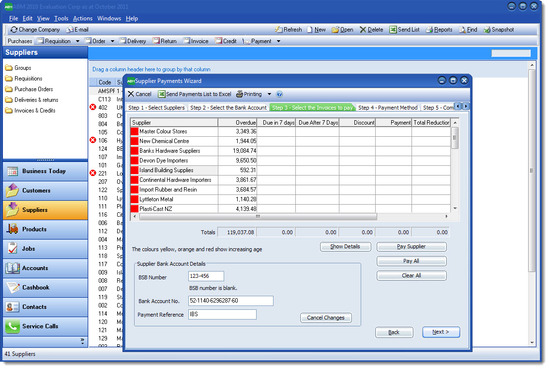Click the Refresh toolbar button
The image size is (549, 369).
tap(289, 30)
